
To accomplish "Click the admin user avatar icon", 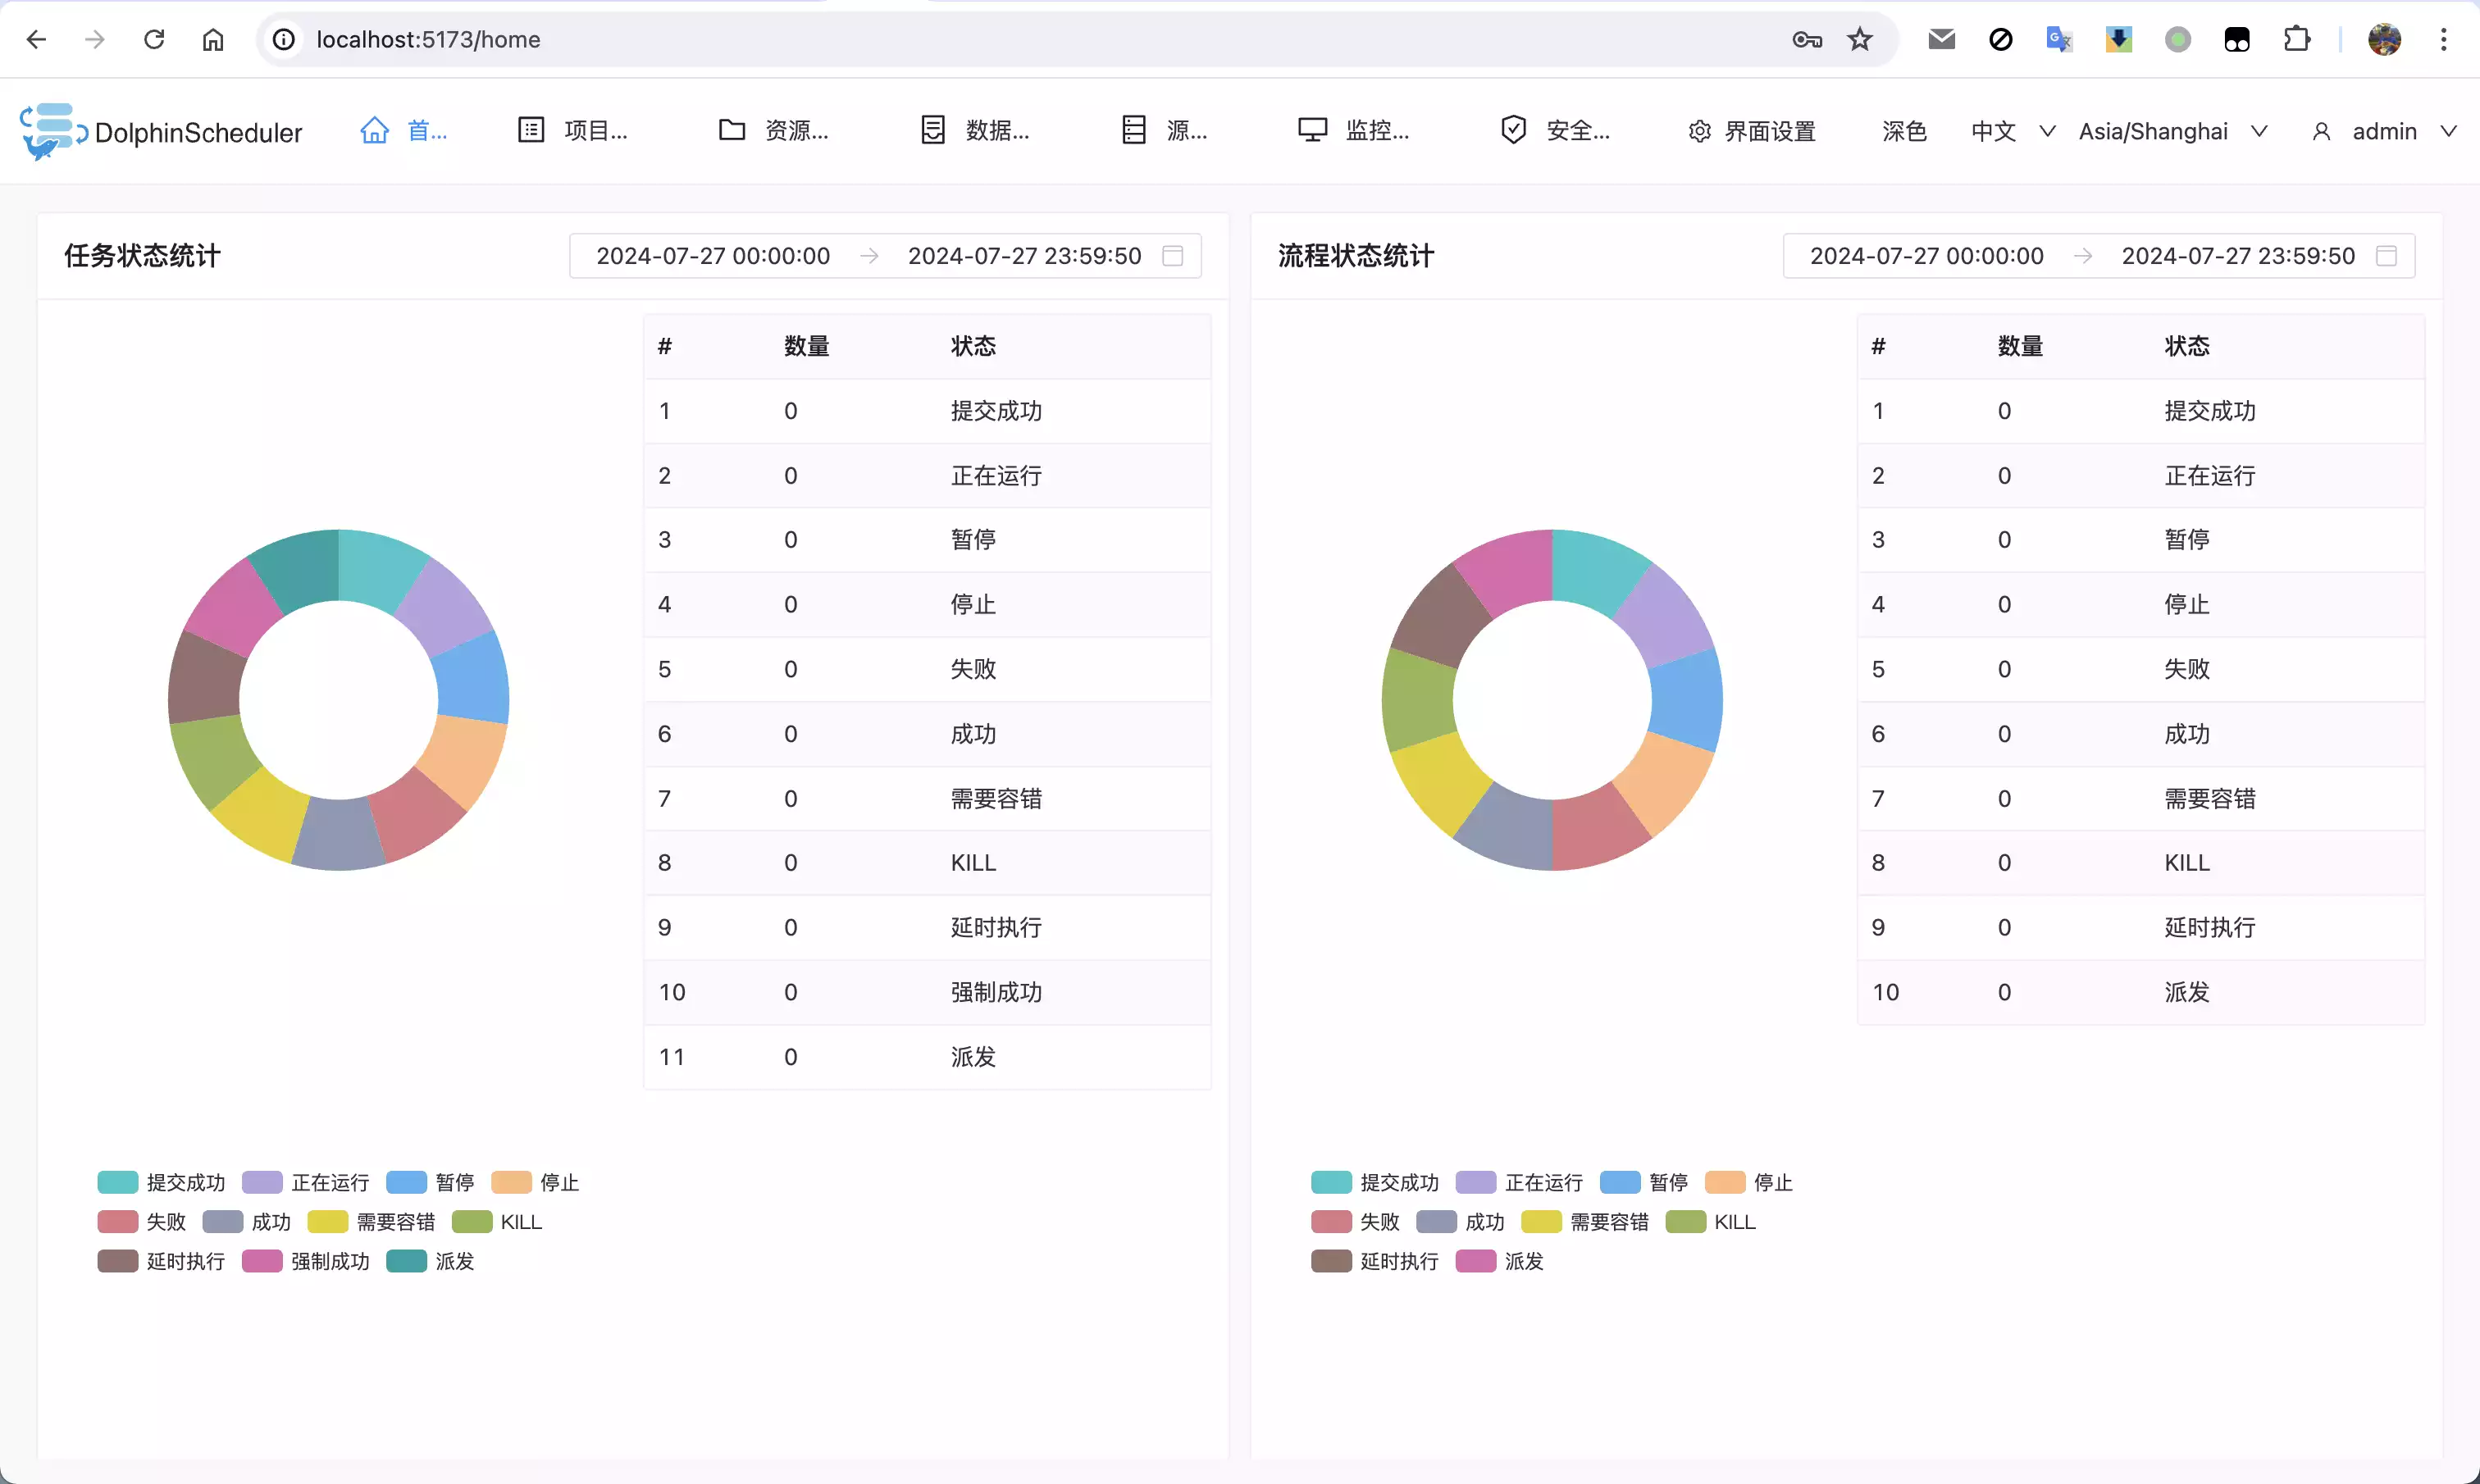I will pyautogui.click(x=2322, y=132).
